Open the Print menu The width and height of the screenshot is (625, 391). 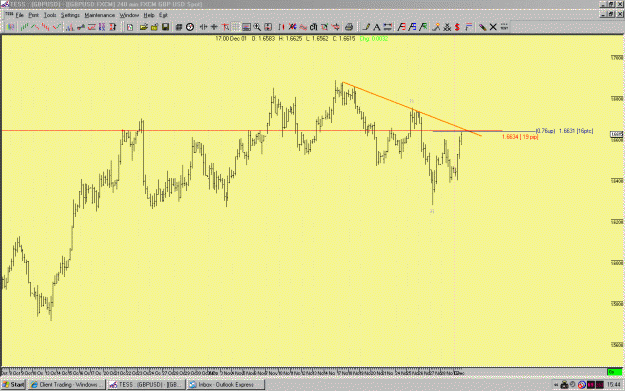click(33, 15)
